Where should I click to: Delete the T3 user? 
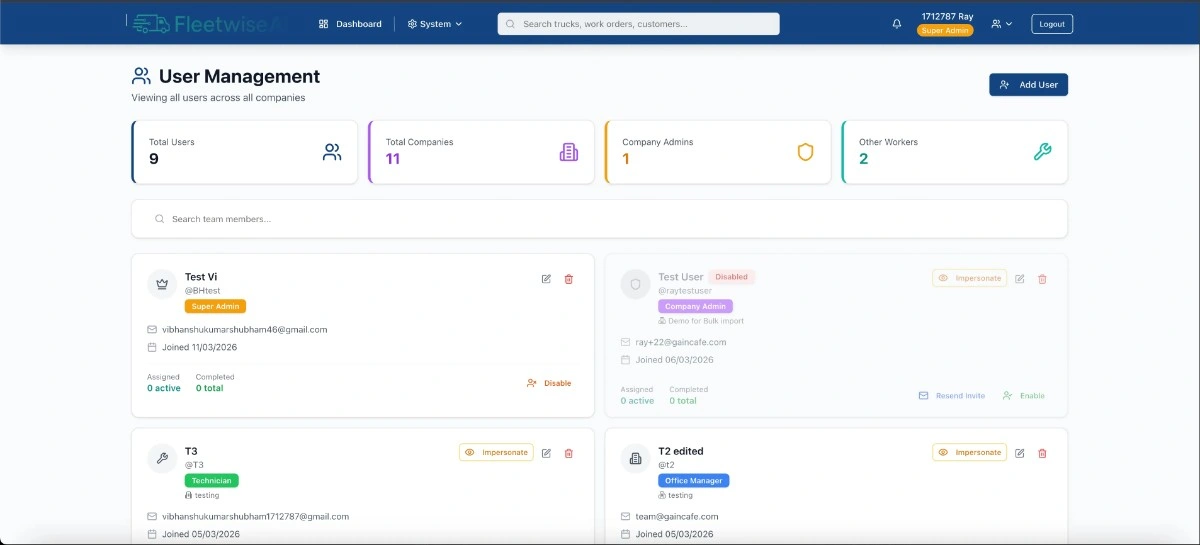(569, 453)
